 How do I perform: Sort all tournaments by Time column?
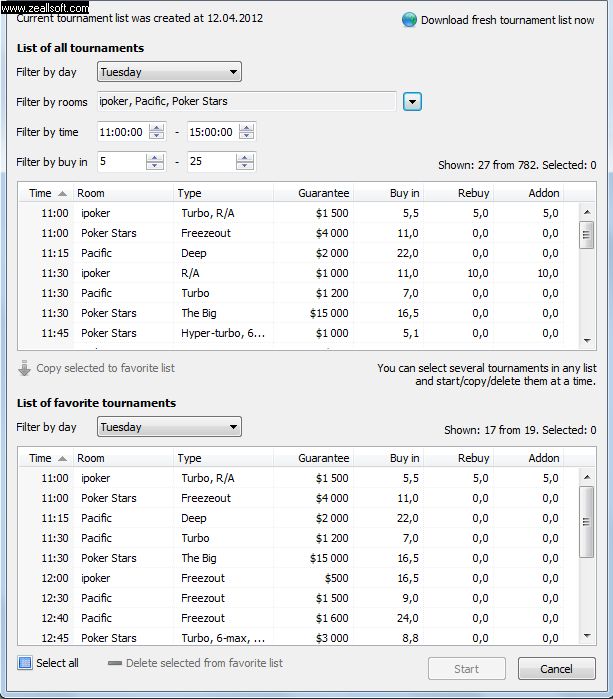[x=45, y=193]
